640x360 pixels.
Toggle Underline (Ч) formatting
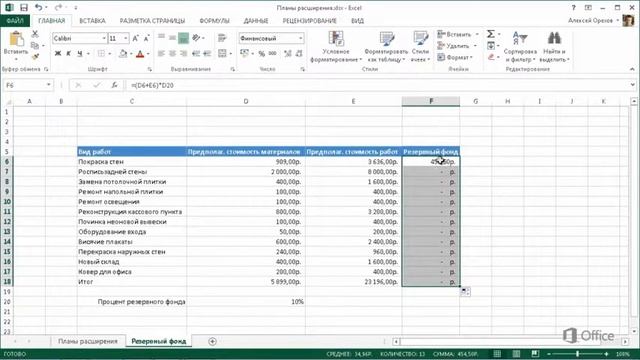point(80,53)
